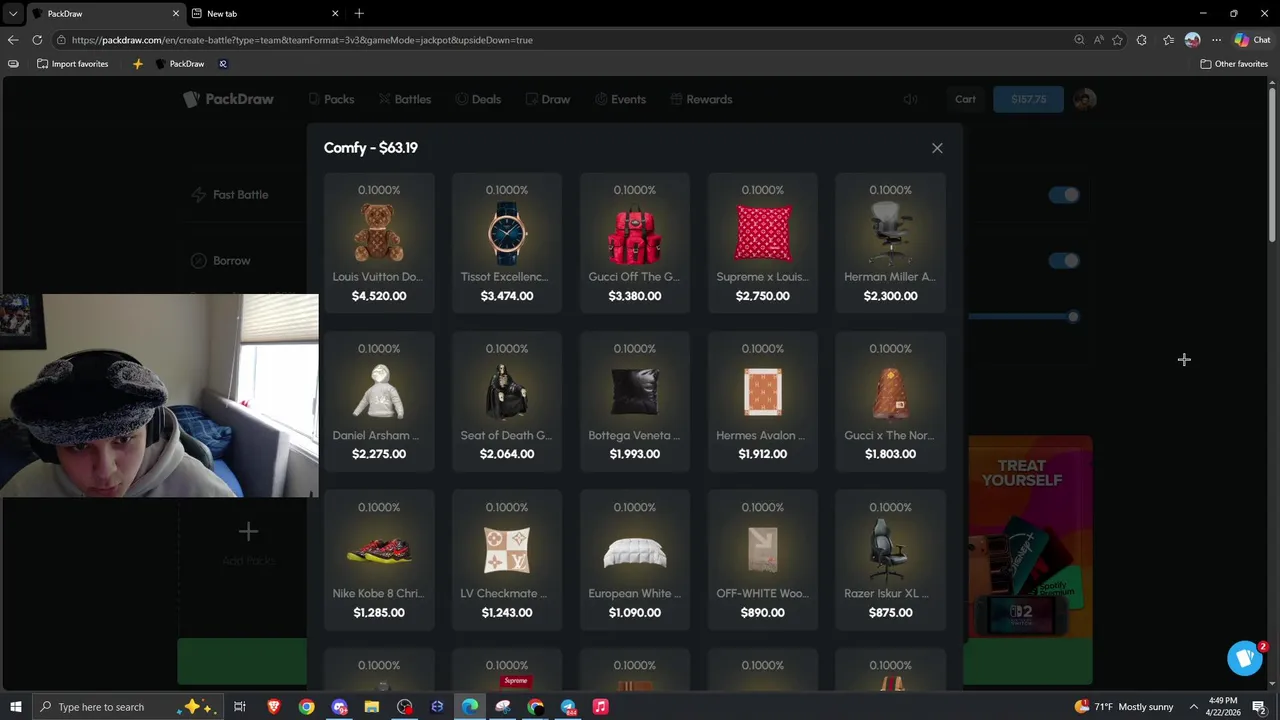Open the Draw navigation tab
Image resolution: width=1280 pixels, height=720 pixels.
pos(547,99)
